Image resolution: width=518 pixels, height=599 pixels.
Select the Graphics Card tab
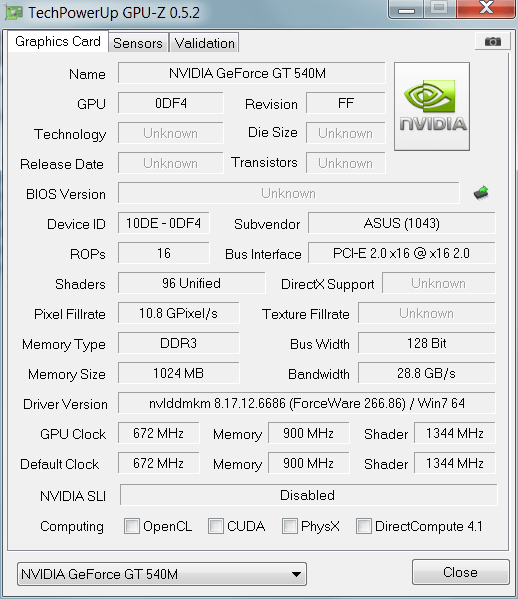click(58, 41)
